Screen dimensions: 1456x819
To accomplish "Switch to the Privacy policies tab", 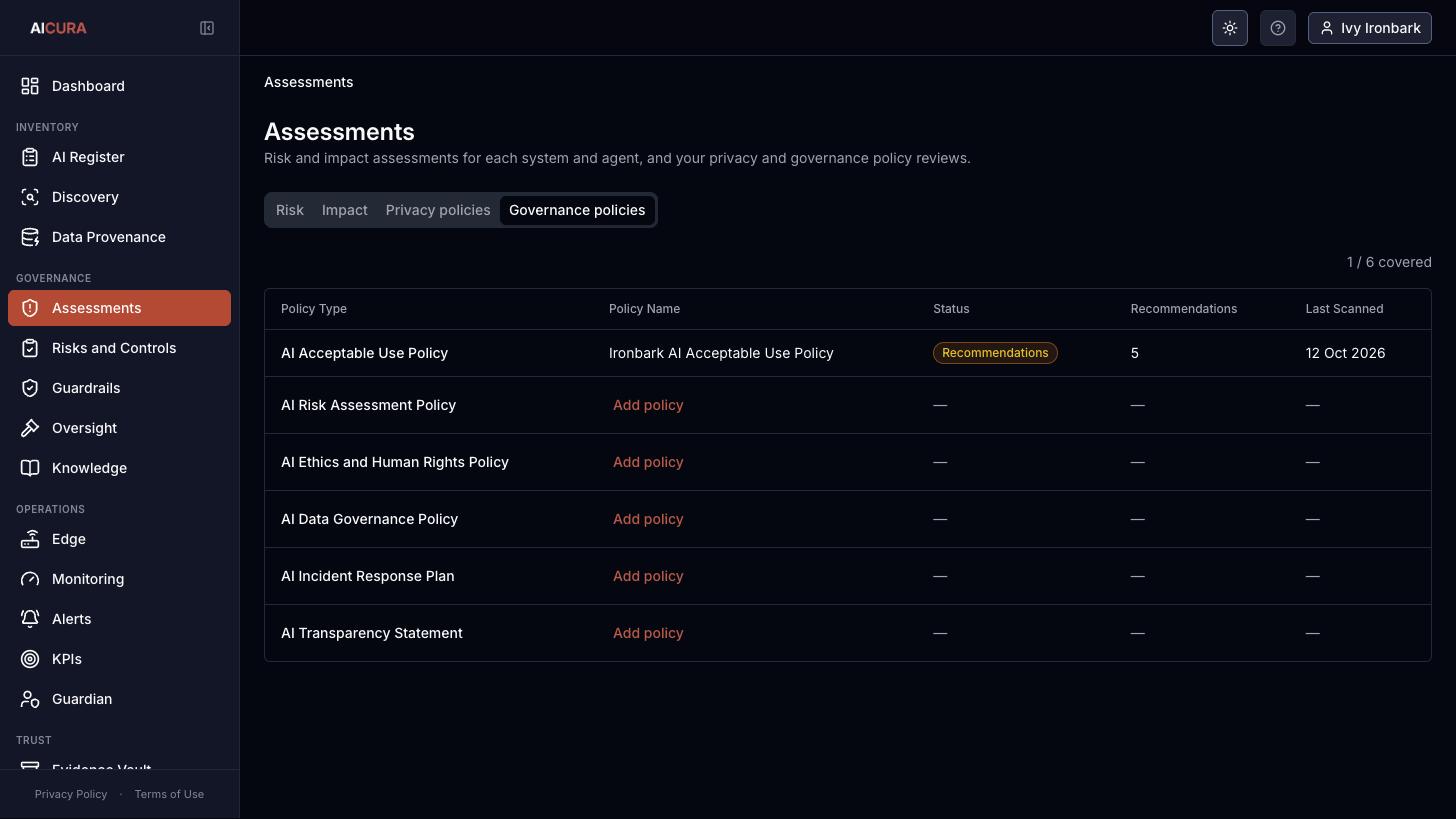I will [438, 210].
